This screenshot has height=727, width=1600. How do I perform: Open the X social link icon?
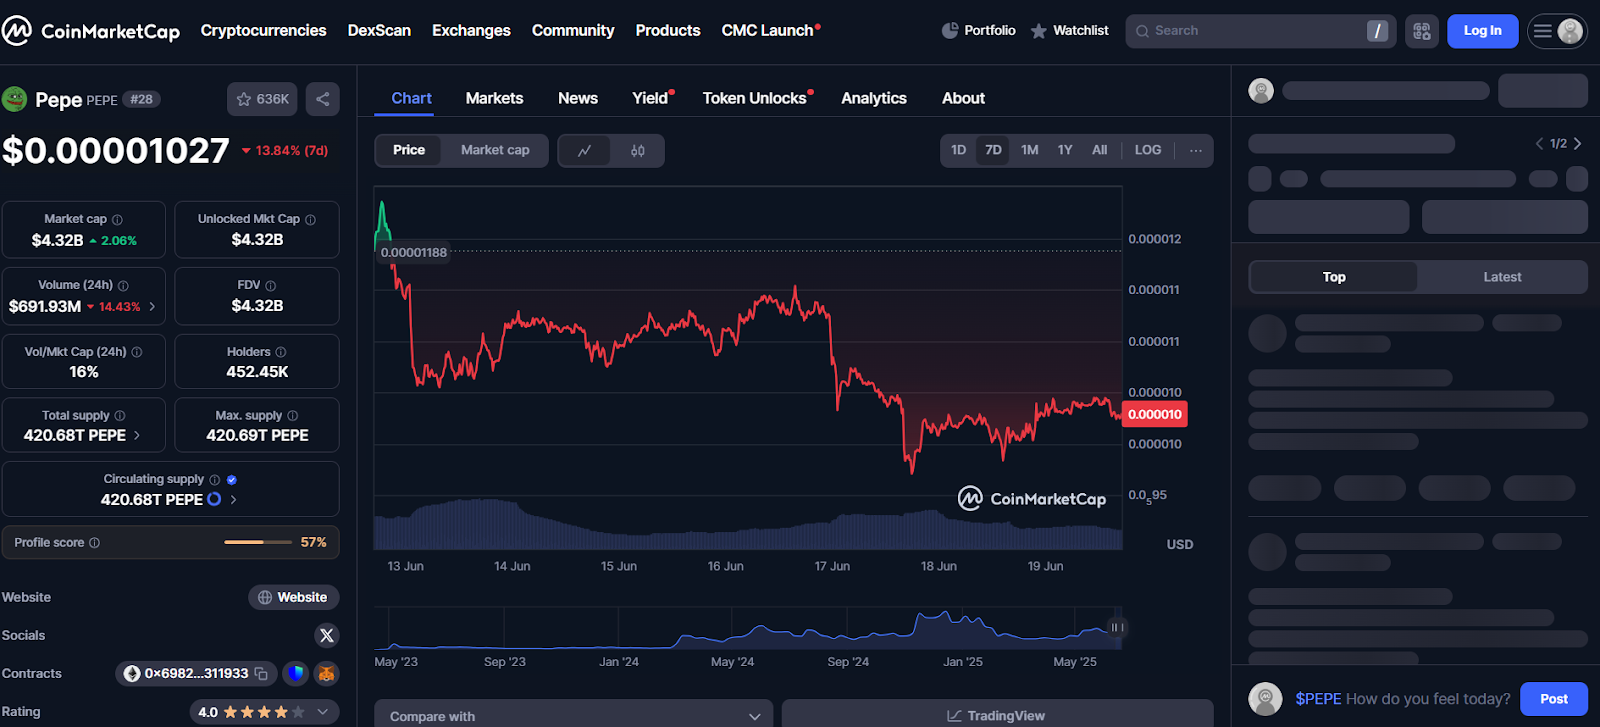coord(326,636)
